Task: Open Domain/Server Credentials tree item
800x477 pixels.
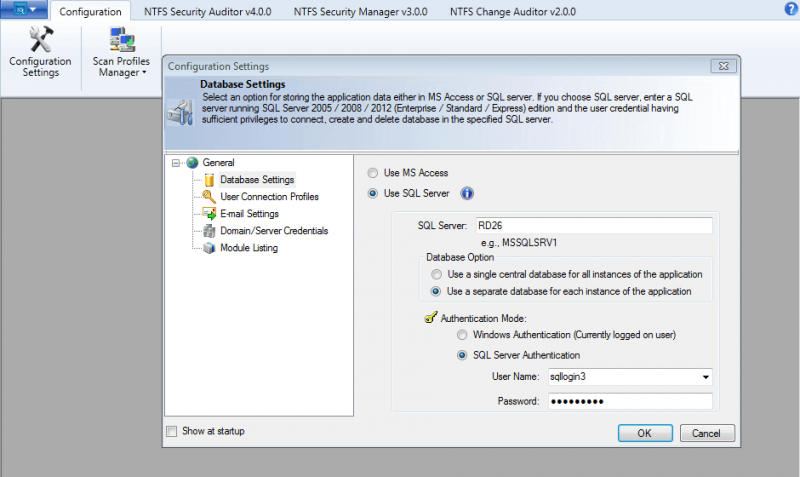Action: (x=274, y=231)
